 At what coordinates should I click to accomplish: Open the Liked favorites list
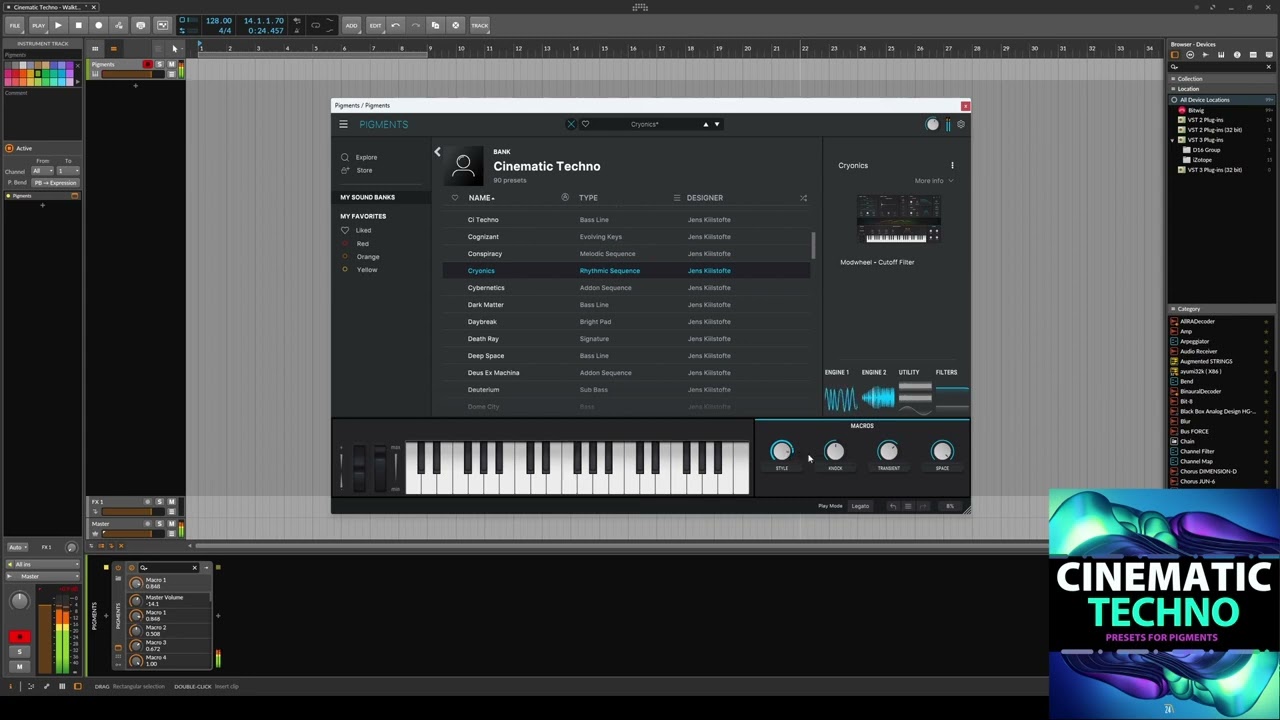pyautogui.click(x=363, y=230)
